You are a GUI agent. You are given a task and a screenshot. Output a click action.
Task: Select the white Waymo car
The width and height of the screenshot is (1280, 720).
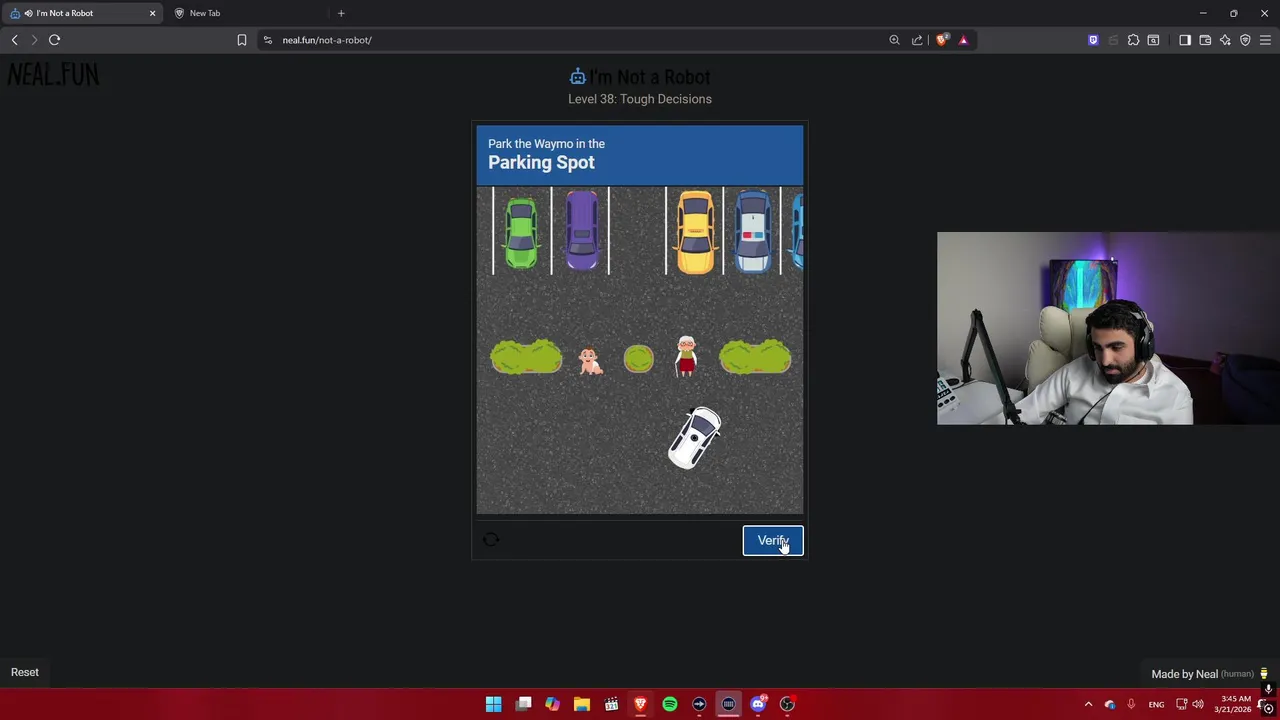point(695,438)
